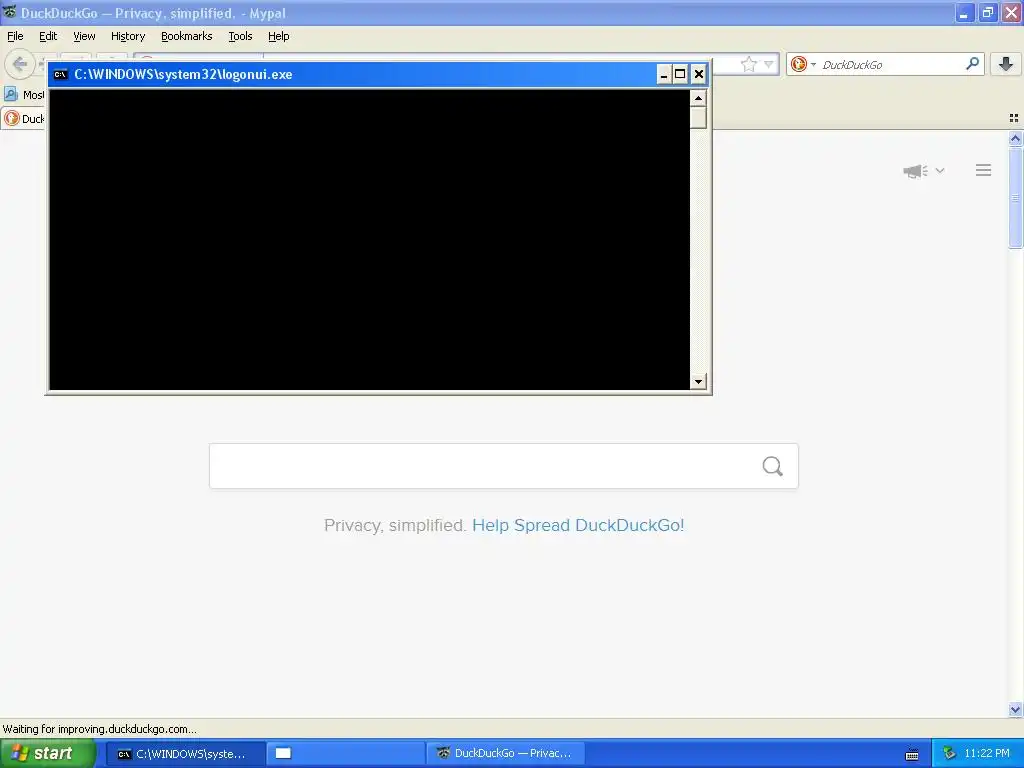Click the Waiting for improving.duckduckgo.com status text
1024x768 pixels.
pos(99,729)
